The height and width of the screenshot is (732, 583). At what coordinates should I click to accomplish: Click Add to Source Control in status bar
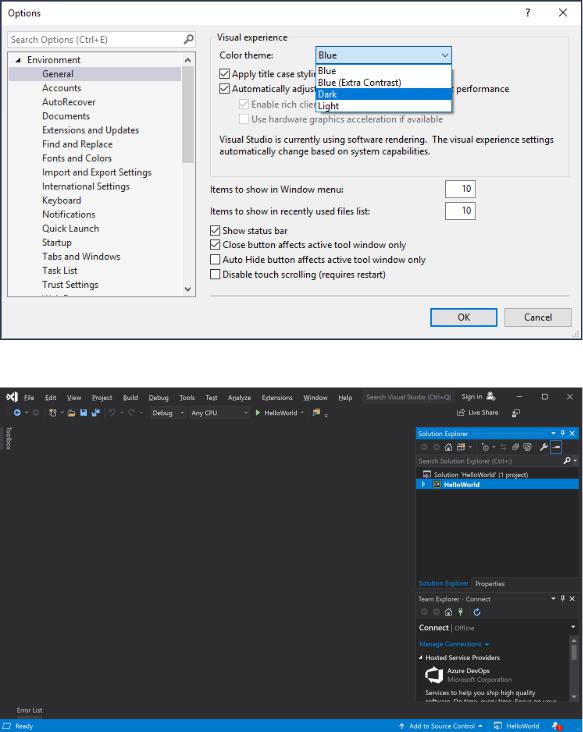click(x=442, y=726)
